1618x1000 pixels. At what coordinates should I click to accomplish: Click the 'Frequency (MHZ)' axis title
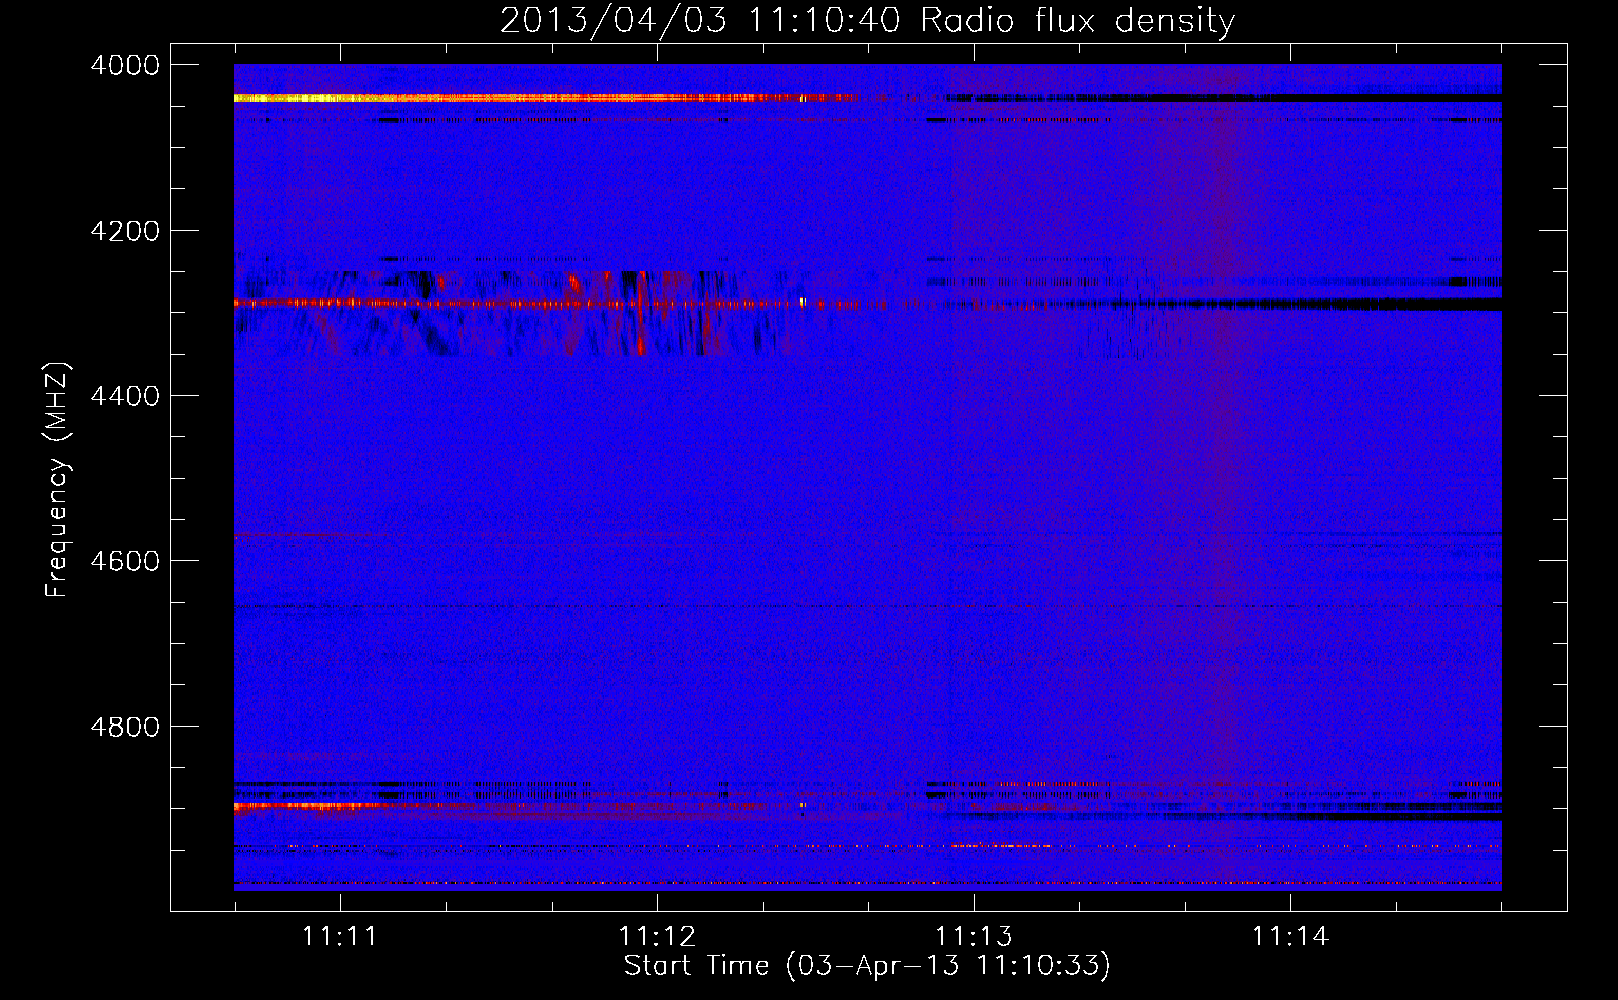tap(58, 480)
